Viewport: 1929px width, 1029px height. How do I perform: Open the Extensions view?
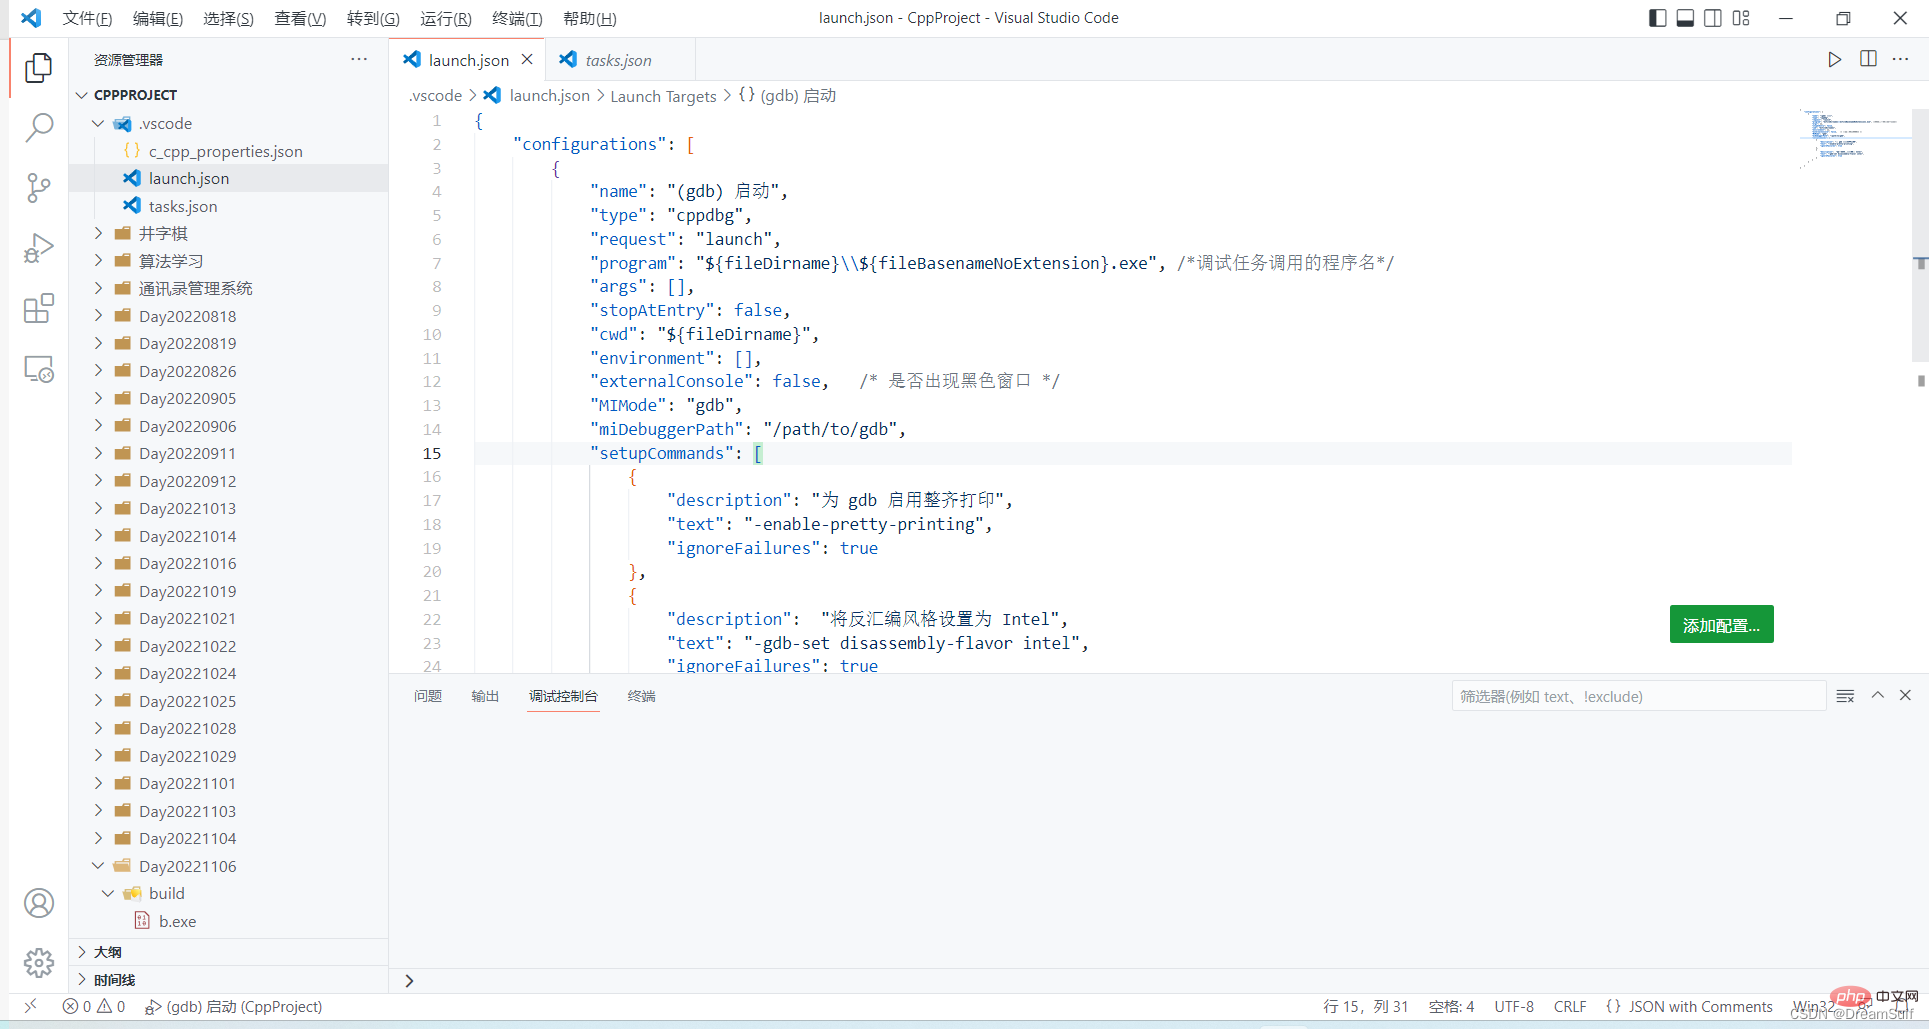coord(38,309)
